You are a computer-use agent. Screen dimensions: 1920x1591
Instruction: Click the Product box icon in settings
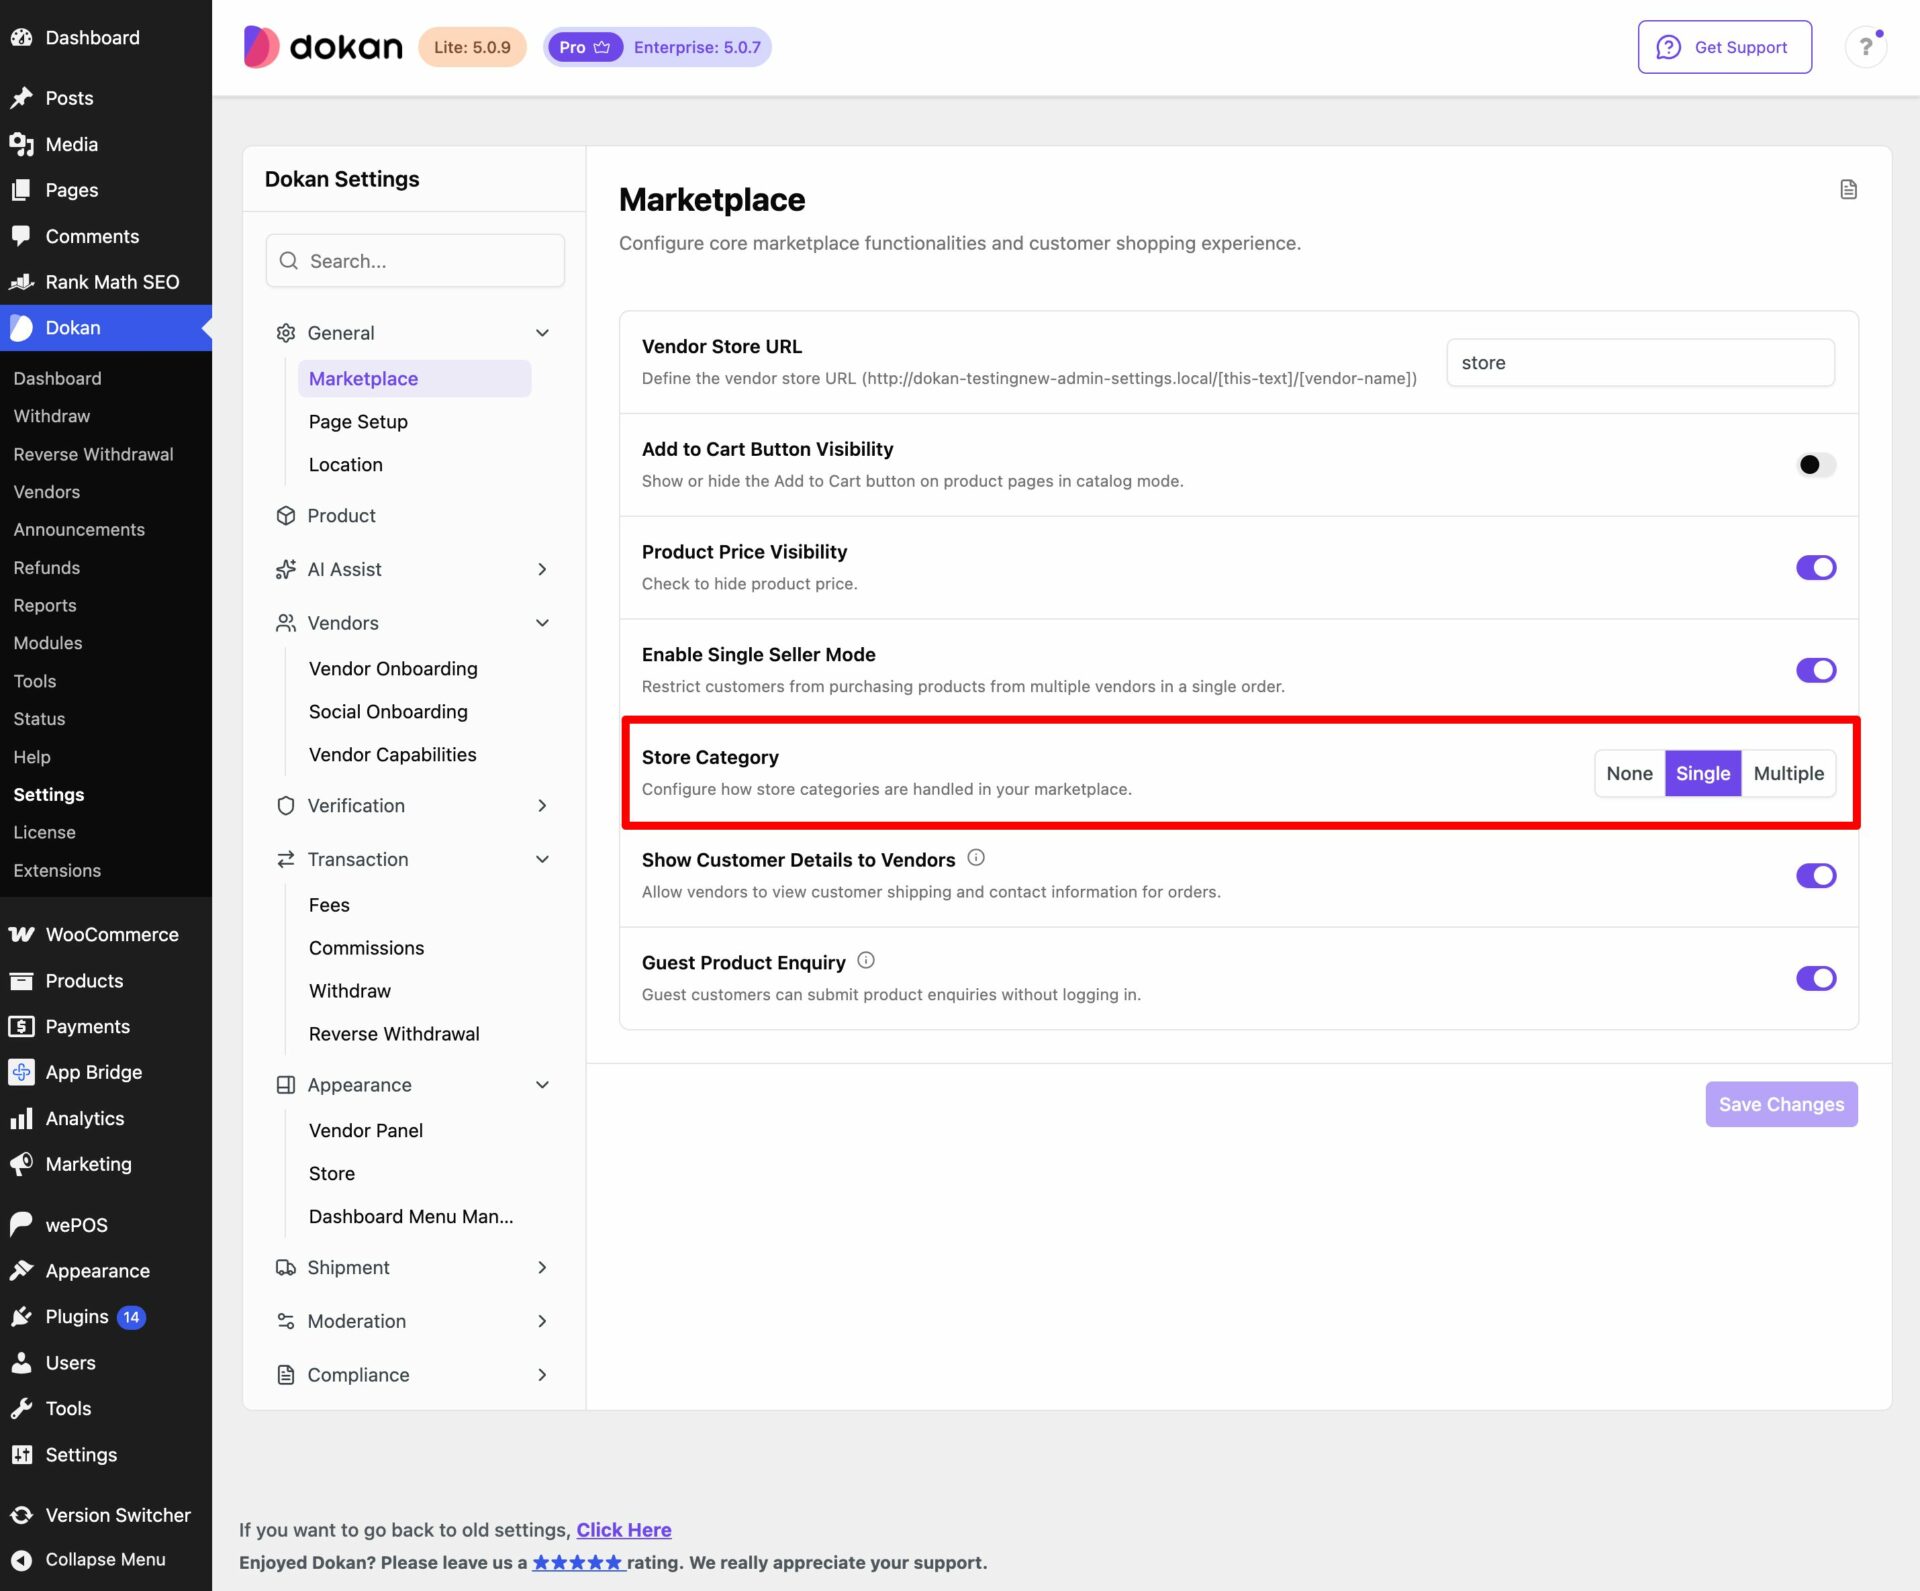click(x=285, y=515)
